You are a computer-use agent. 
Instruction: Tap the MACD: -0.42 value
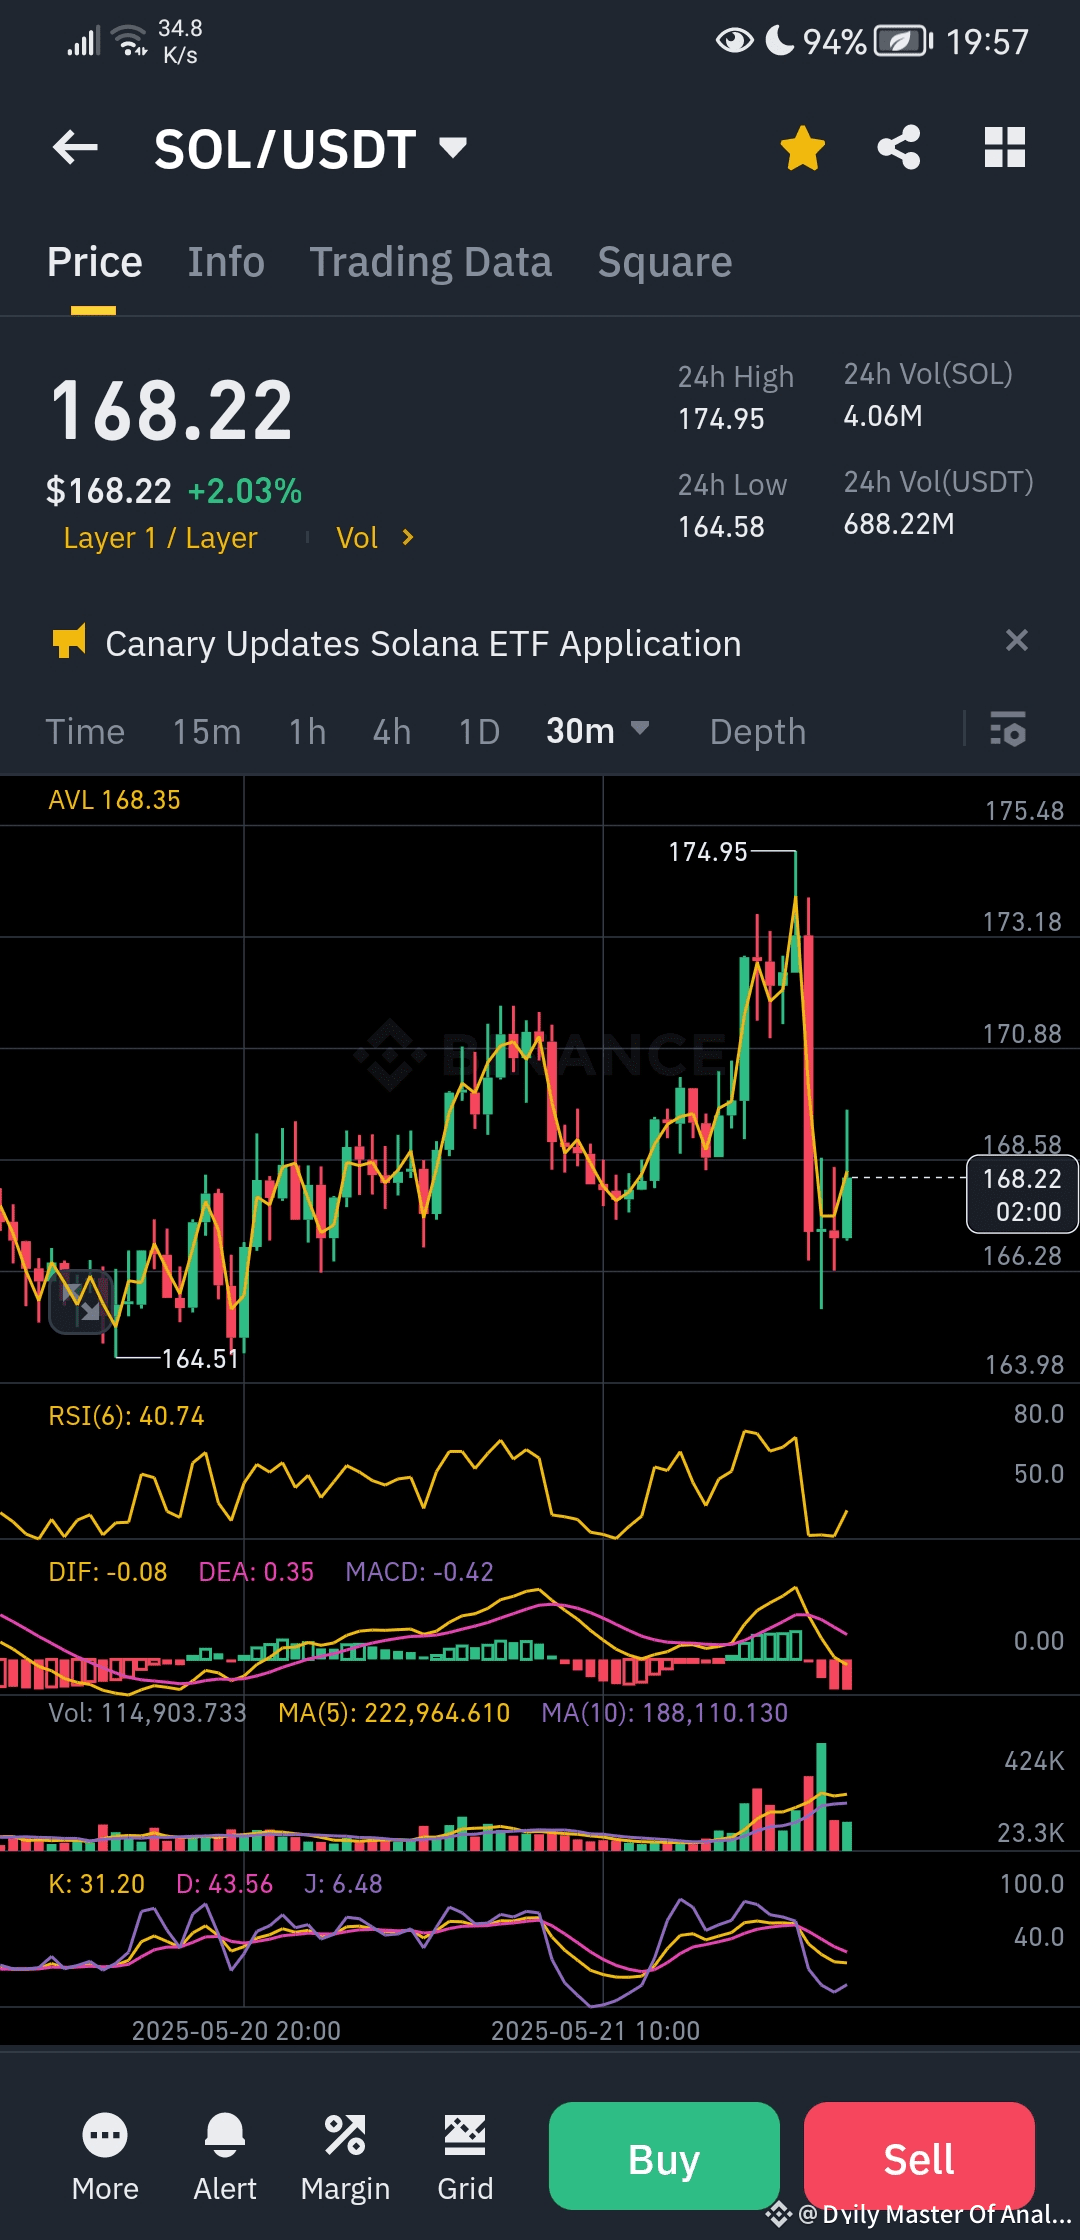click(419, 1572)
